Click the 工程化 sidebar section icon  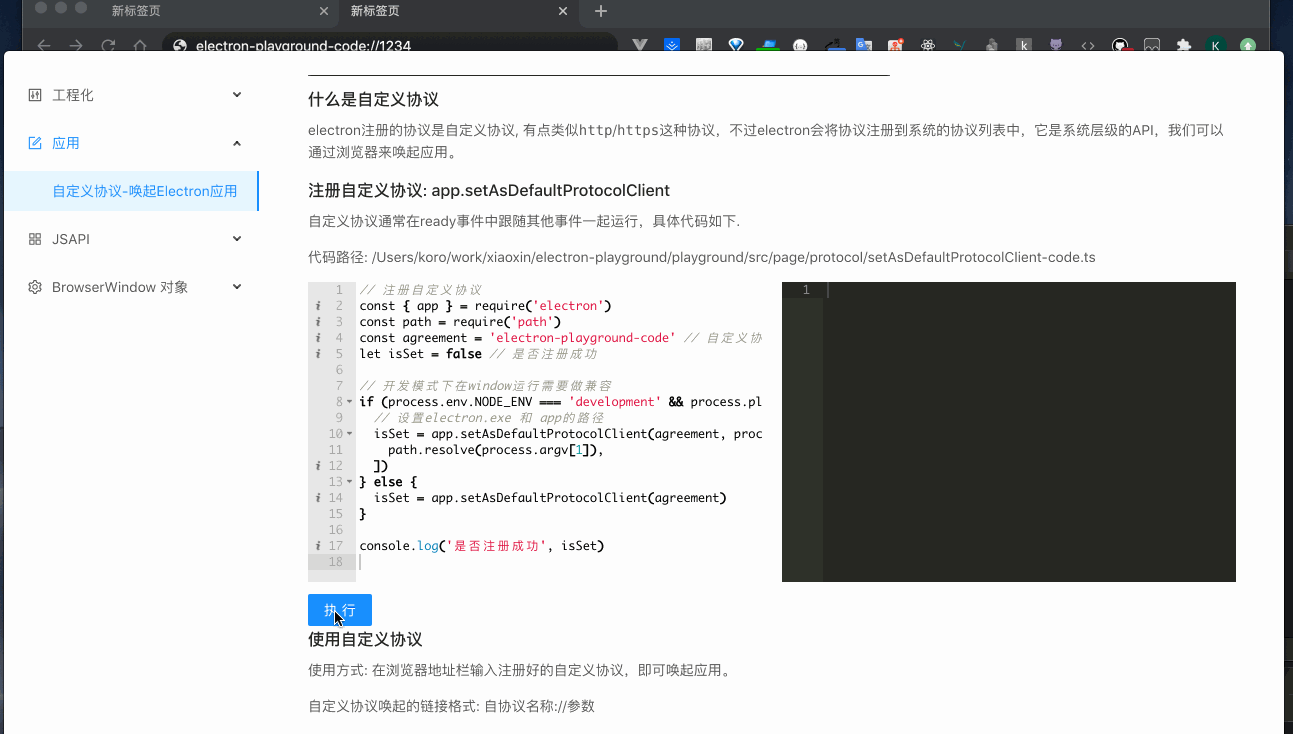coord(33,95)
